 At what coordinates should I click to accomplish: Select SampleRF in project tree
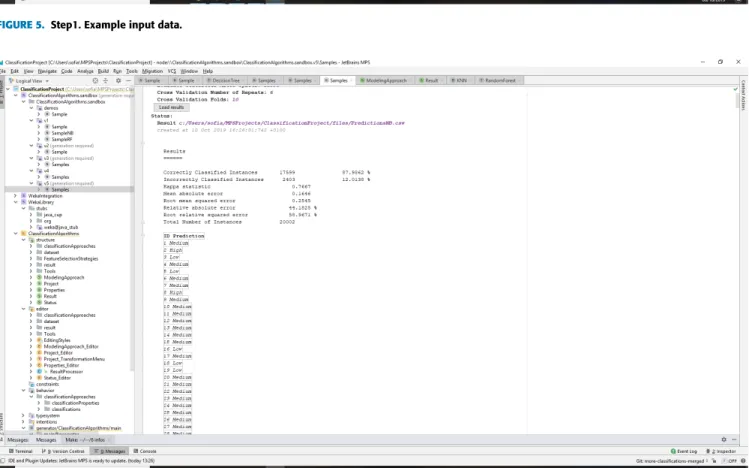(62, 139)
